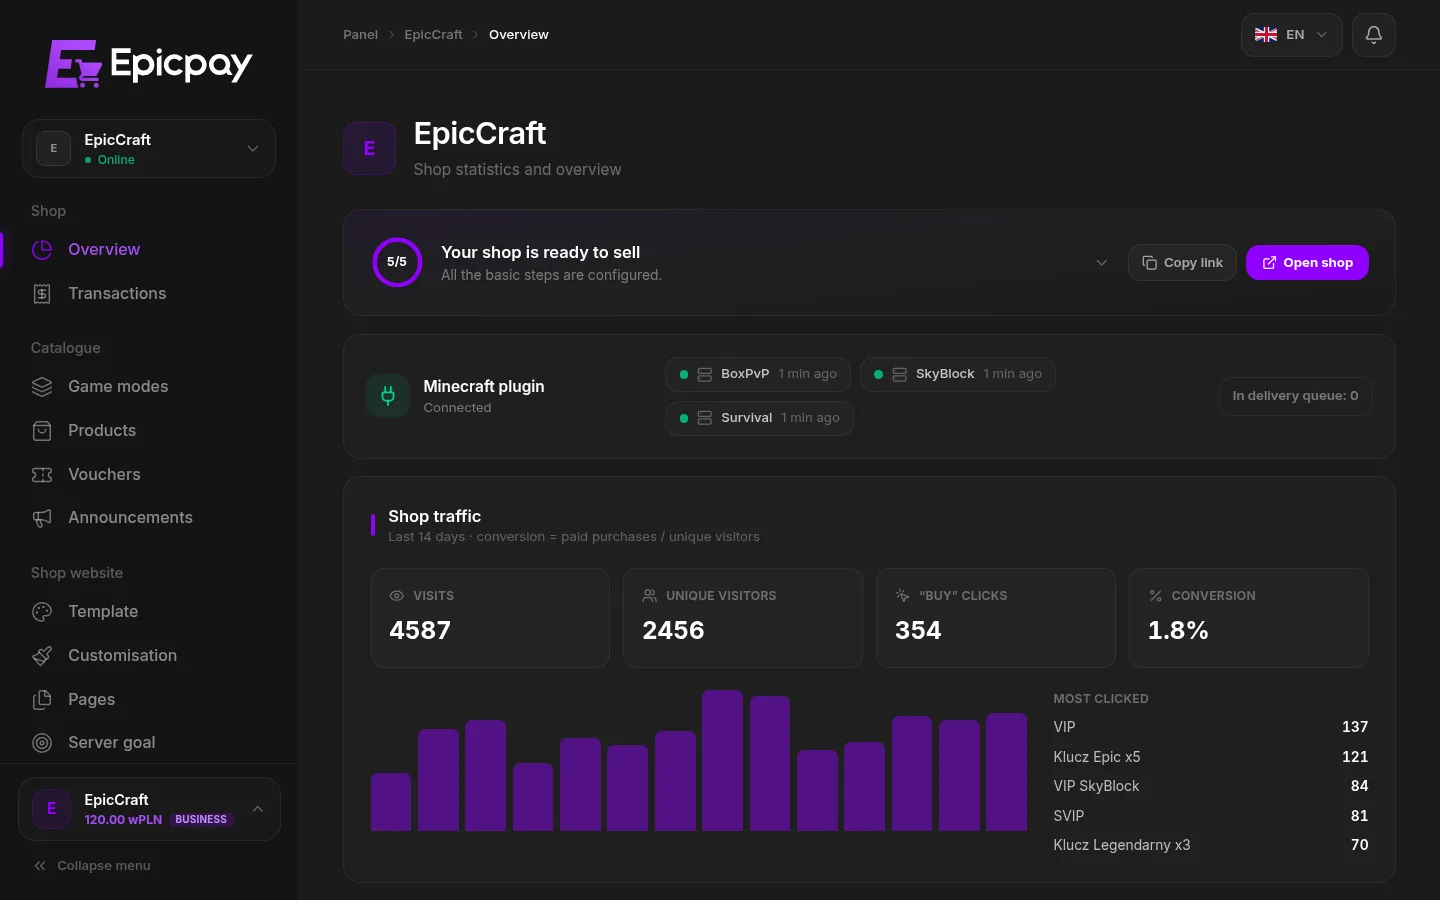Click EpicCraft breadcrumb link

pyautogui.click(x=433, y=35)
